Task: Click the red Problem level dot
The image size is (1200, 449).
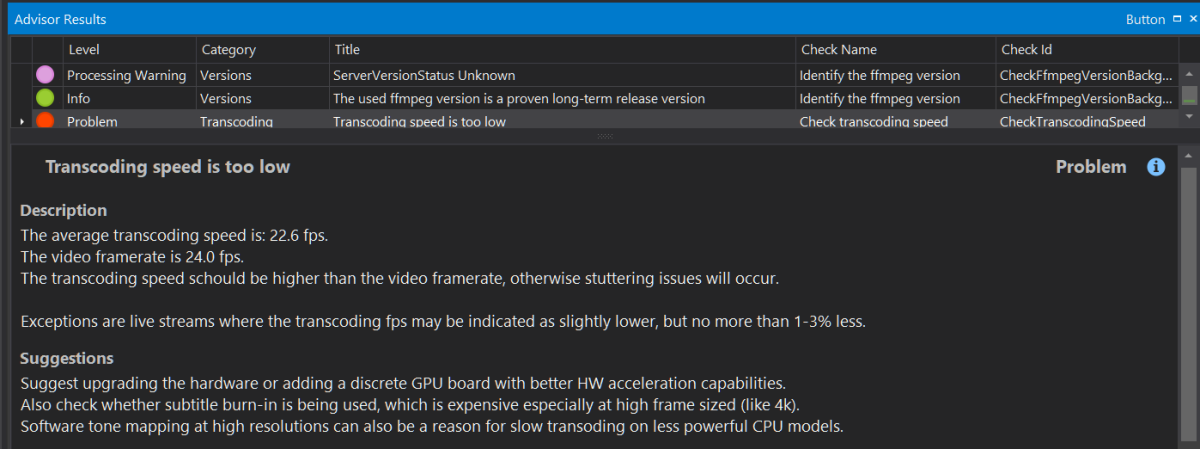Action: point(45,121)
